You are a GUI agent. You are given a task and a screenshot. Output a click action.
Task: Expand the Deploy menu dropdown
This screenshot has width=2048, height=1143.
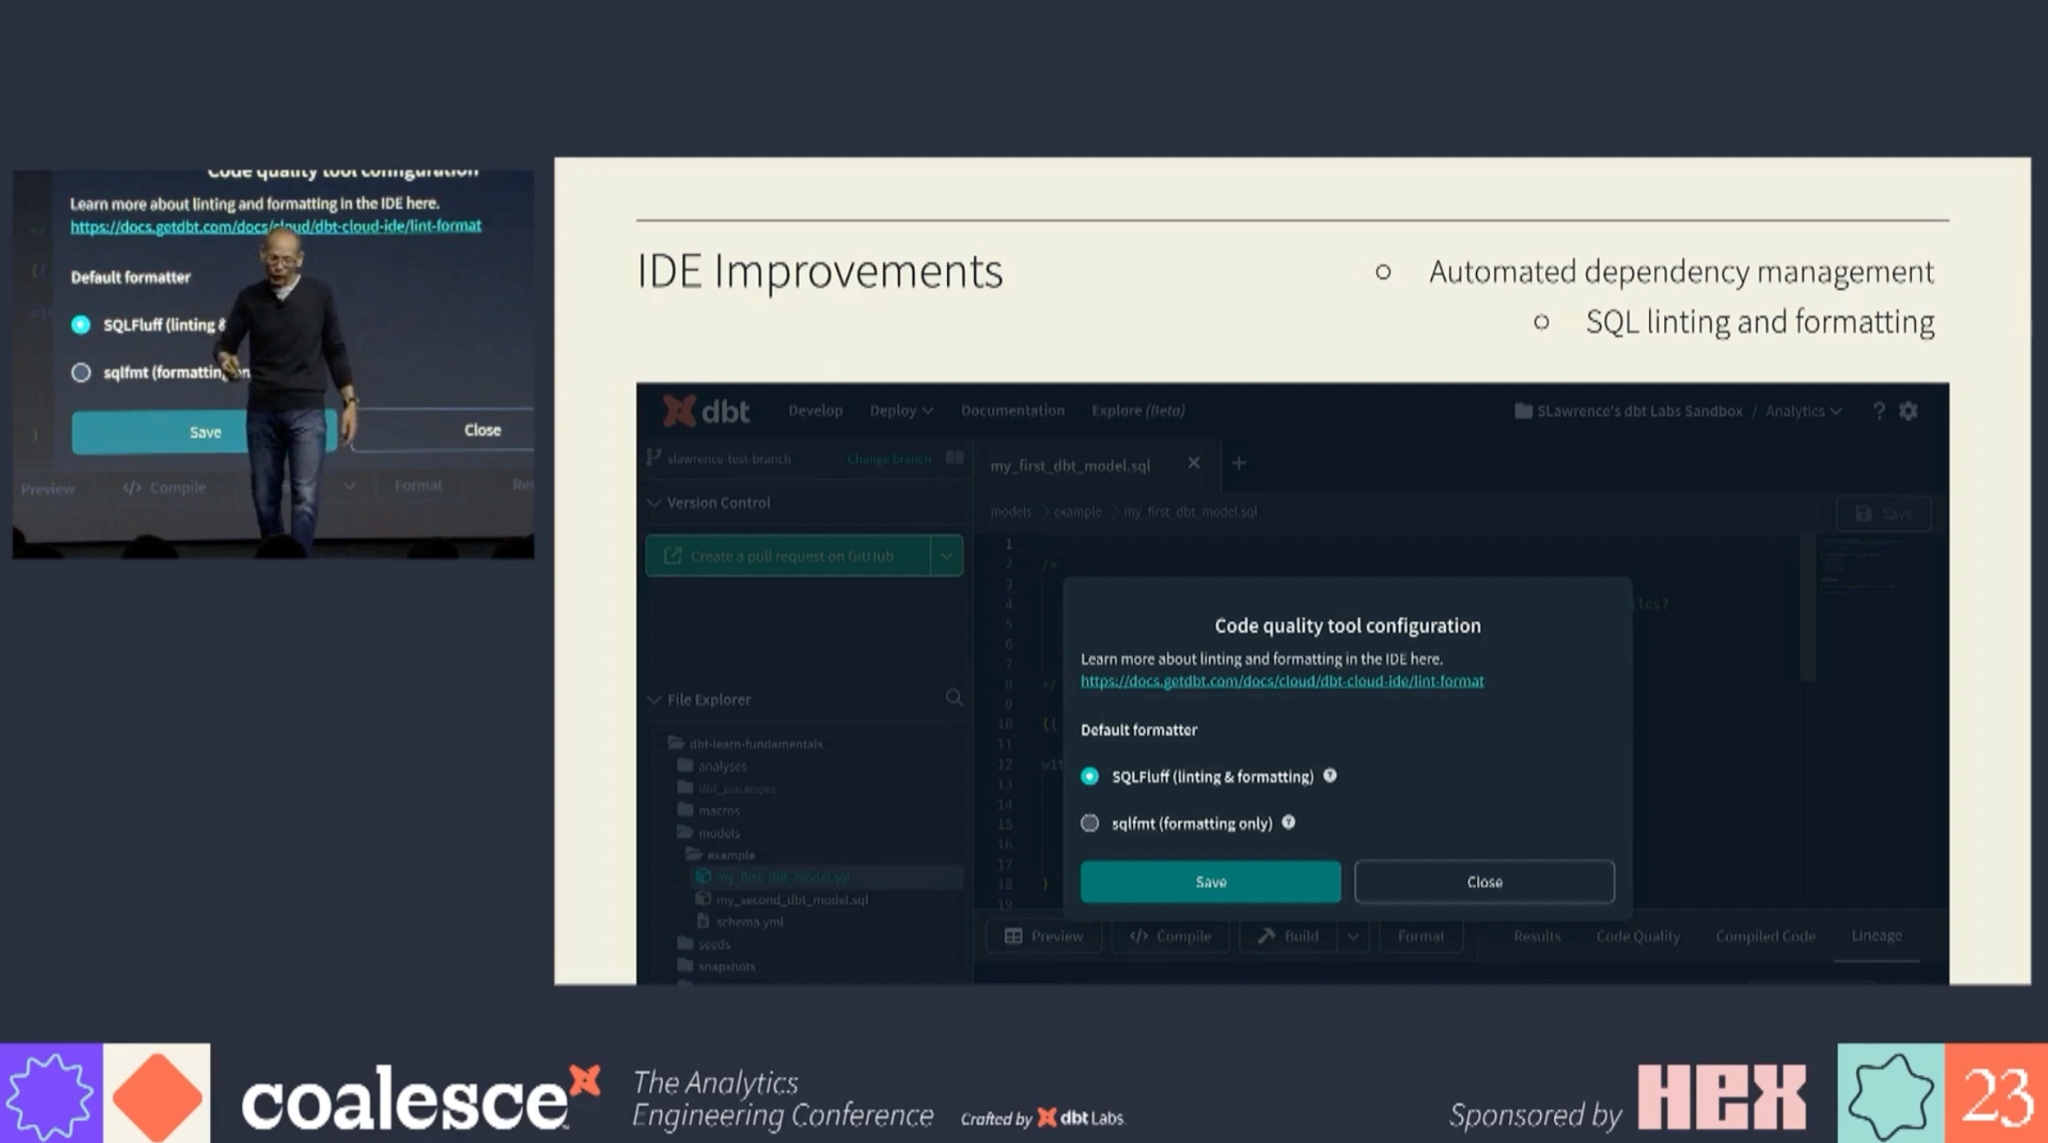click(x=899, y=410)
